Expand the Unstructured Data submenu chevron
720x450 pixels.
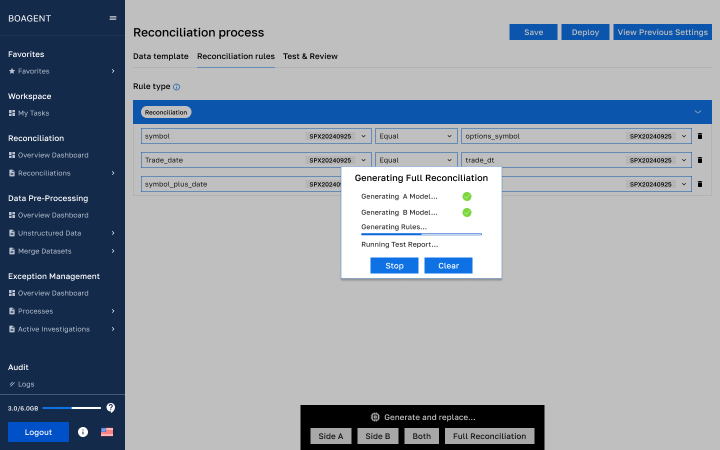[x=113, y=233]
